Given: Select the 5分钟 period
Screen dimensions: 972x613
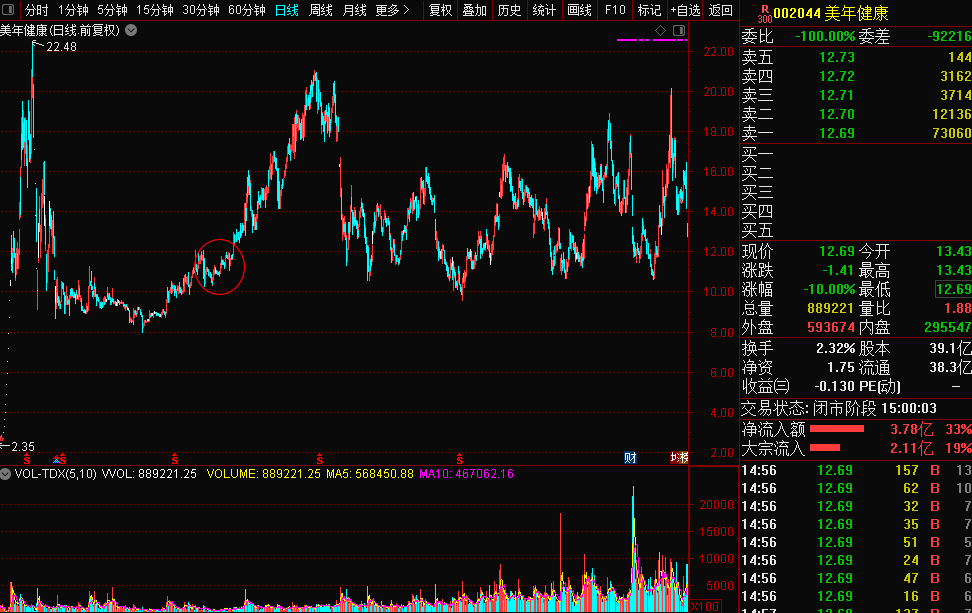Looking at the screenshot, I should [x=112, y=11].
